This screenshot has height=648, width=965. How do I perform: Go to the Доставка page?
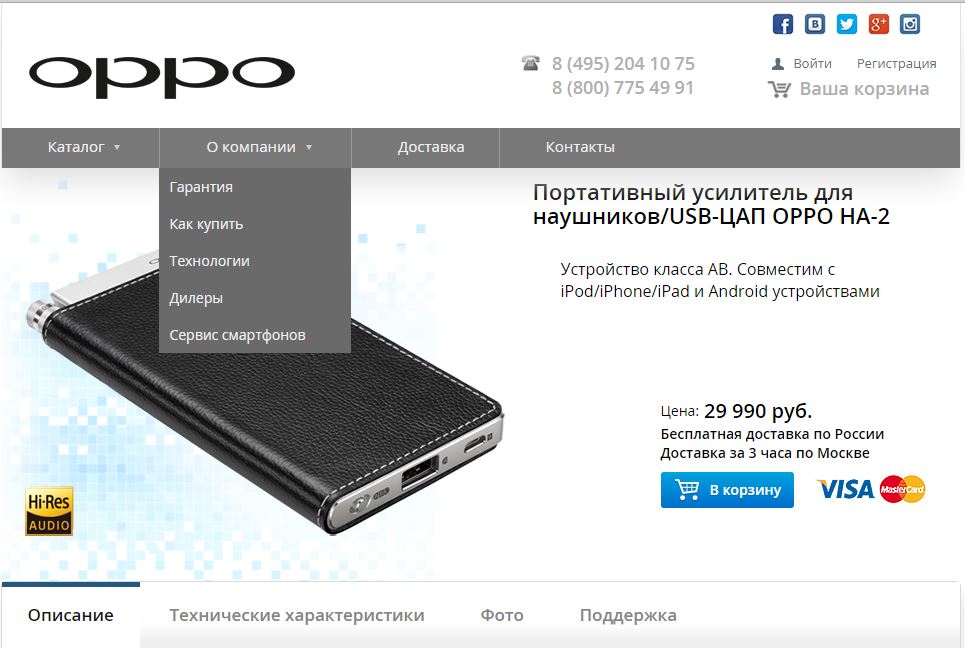click(x=431, y=147)
